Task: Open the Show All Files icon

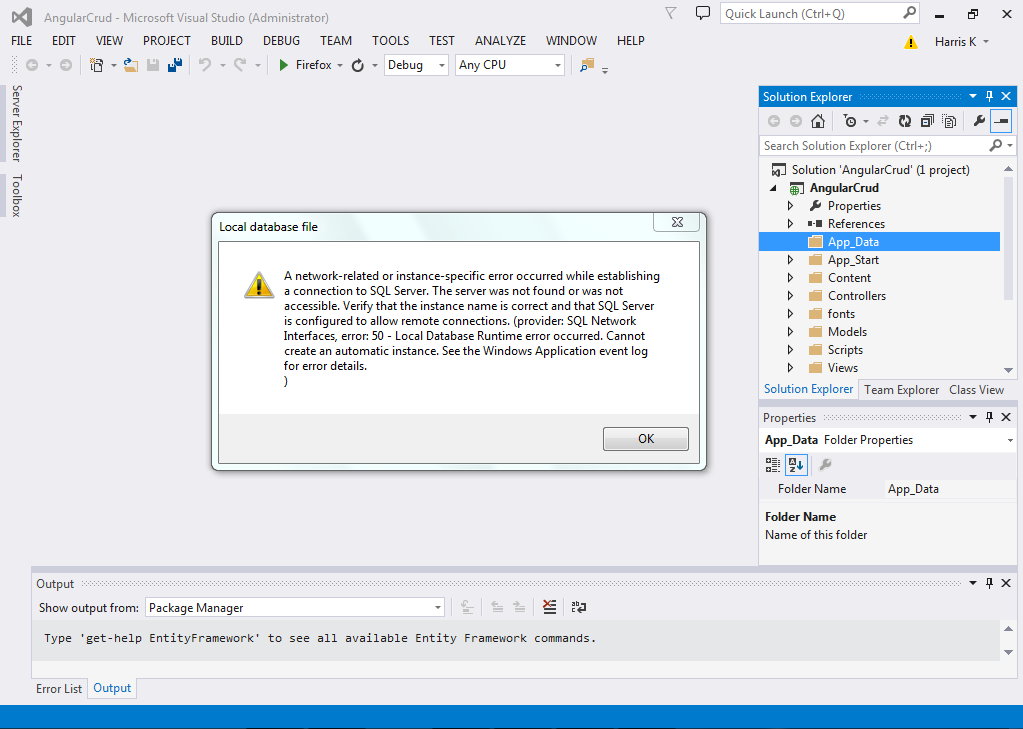Action: [950, 120]
